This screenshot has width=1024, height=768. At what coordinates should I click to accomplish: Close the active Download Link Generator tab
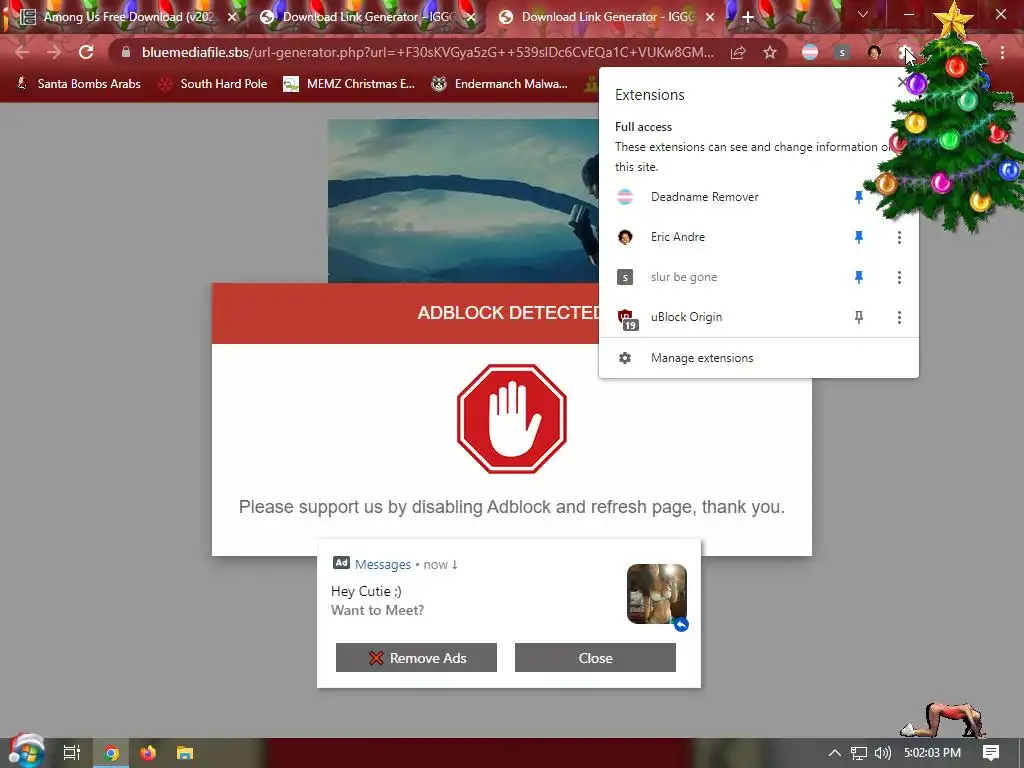710,17
